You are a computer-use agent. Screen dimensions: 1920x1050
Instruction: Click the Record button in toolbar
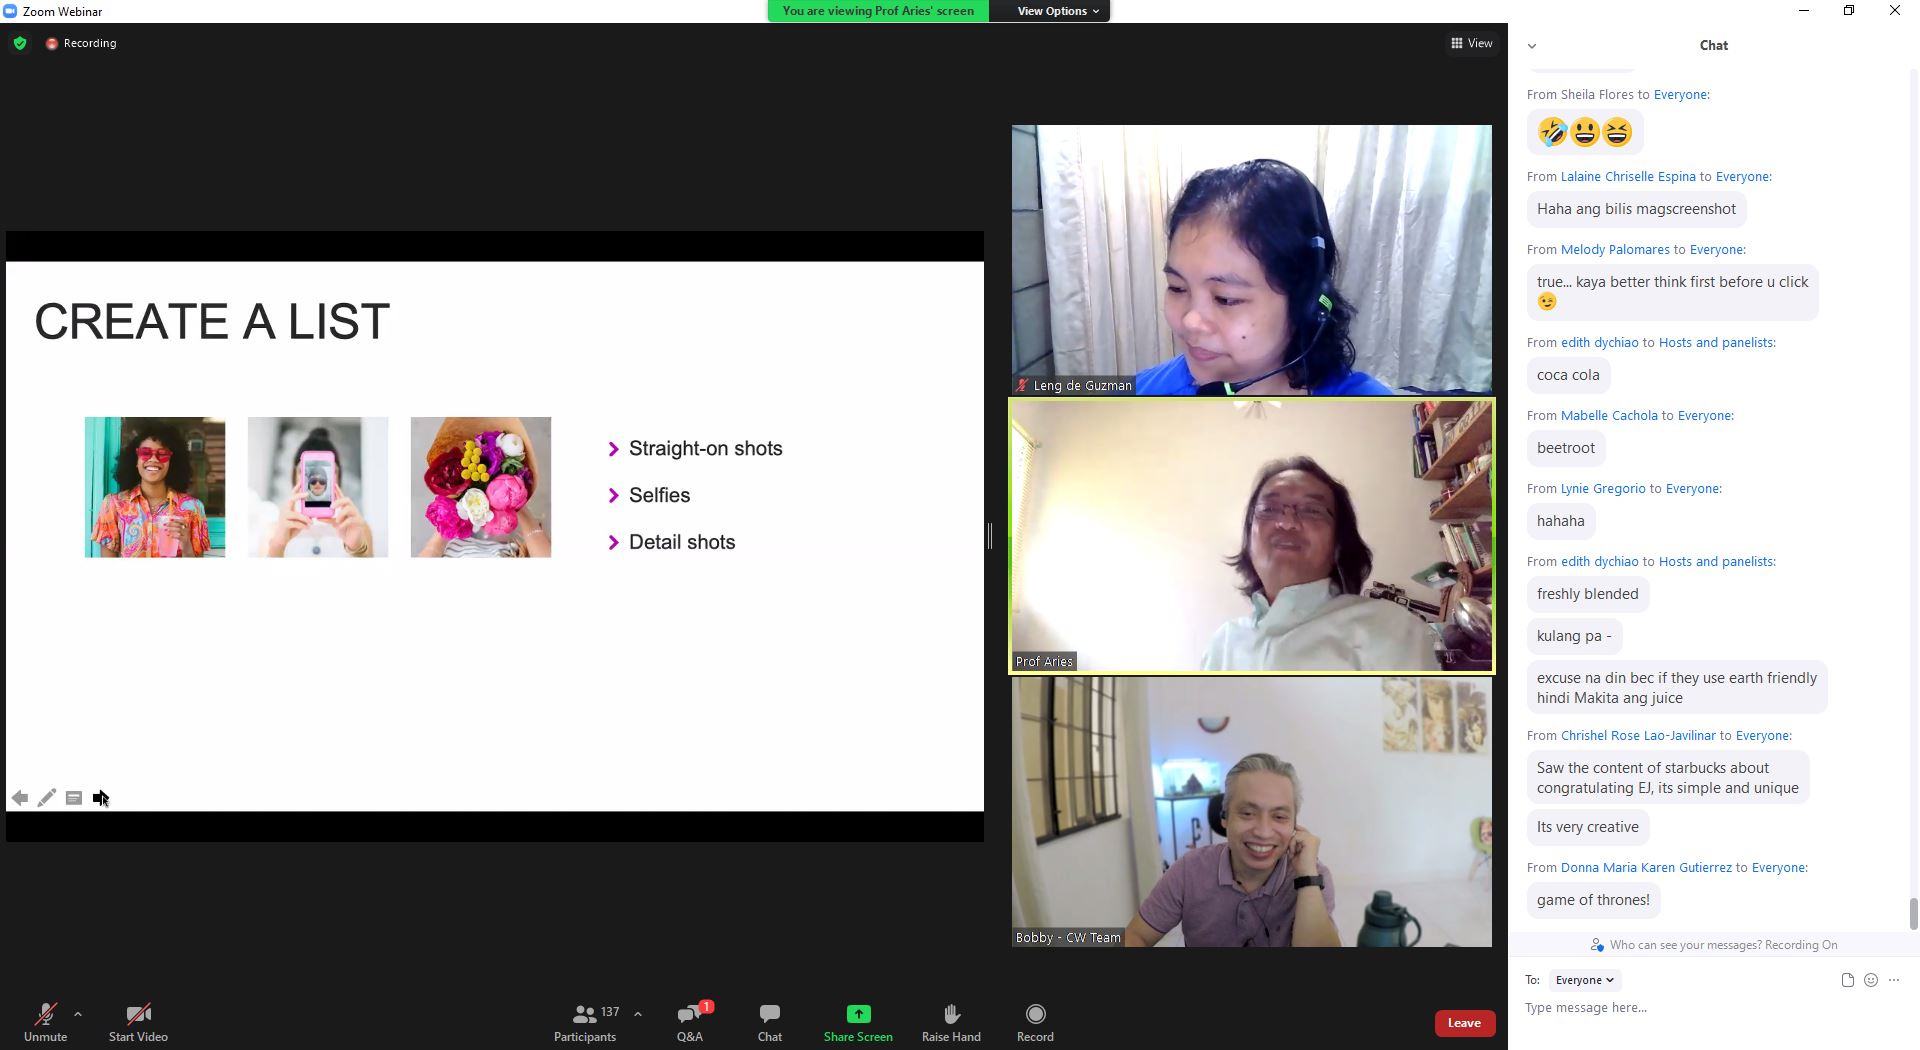[1035, 1021]
